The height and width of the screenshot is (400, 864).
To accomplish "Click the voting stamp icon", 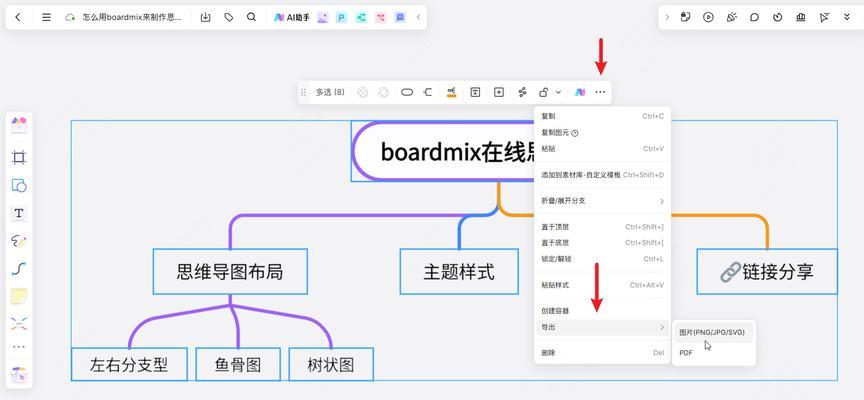I will 801,17.
